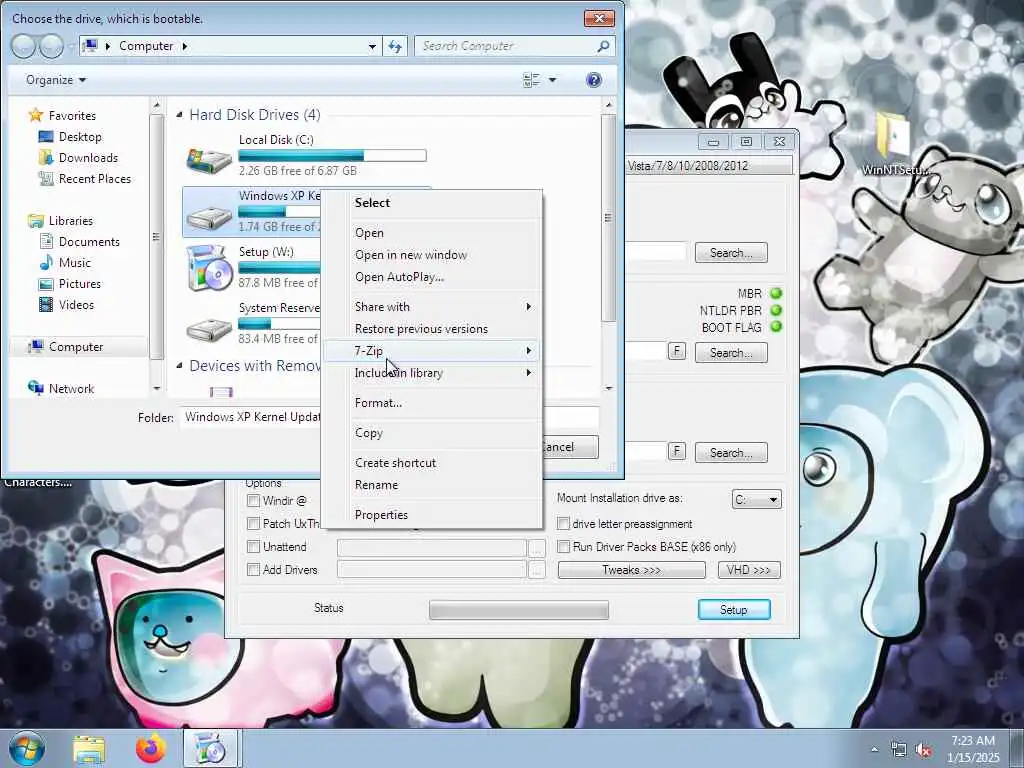Click the network tray icon

click(x=899, y=750)
